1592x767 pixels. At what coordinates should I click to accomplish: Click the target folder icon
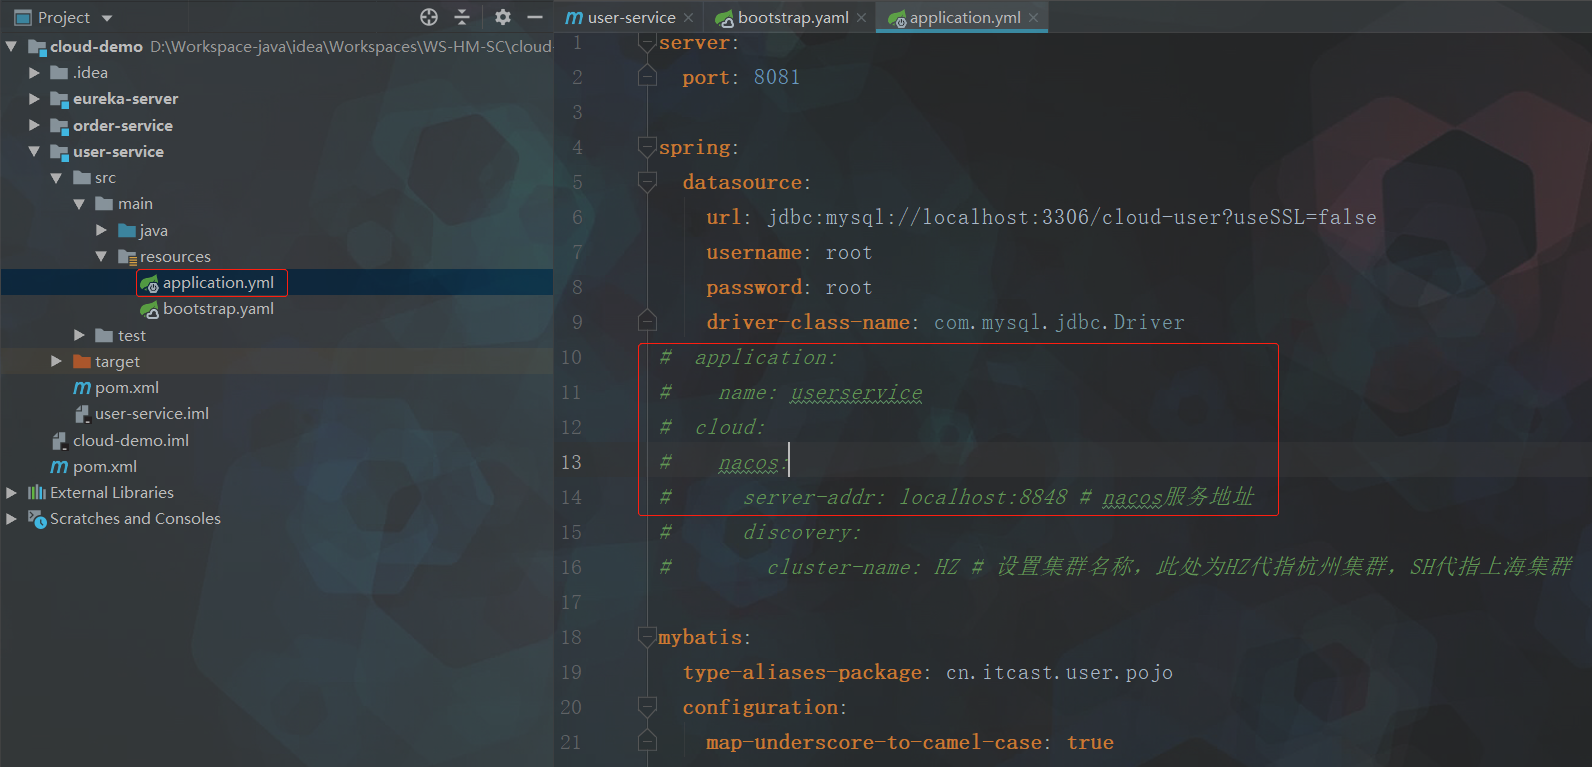click(x=82, y=361)
